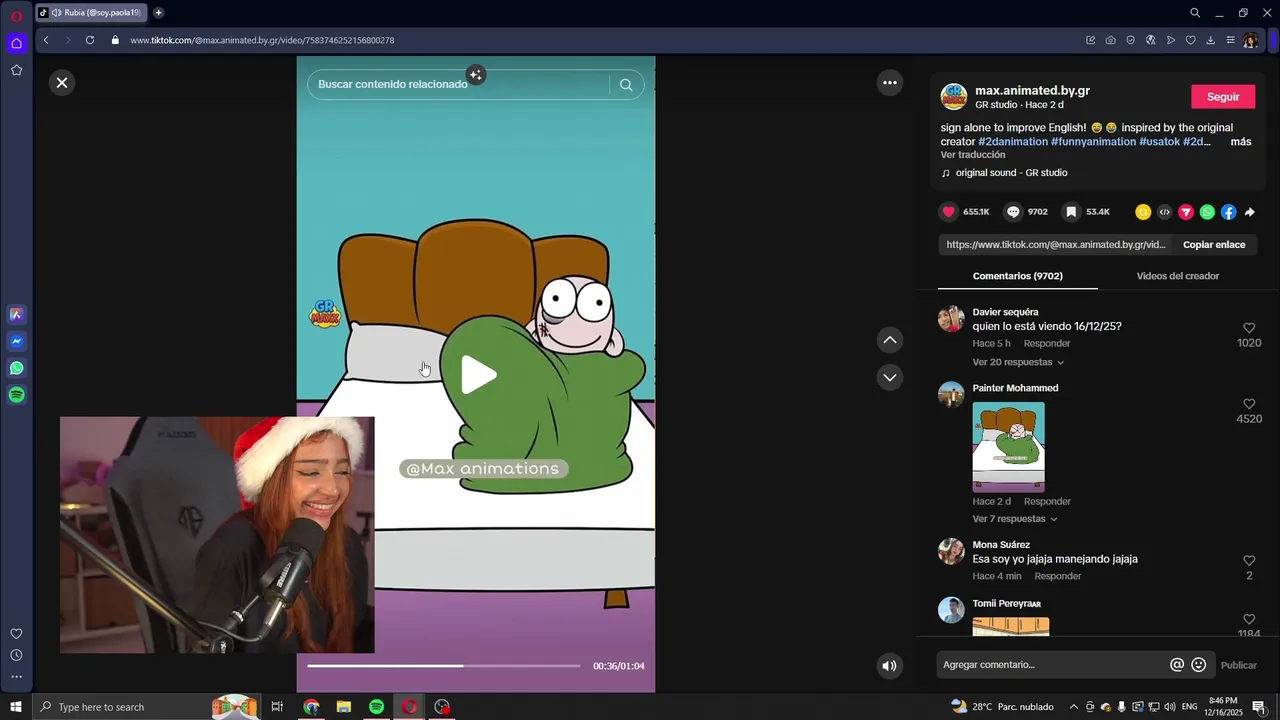Open sidebar three-dot setup at the bottom
This screenshot has height=720, width=1280.
[16, 677]
